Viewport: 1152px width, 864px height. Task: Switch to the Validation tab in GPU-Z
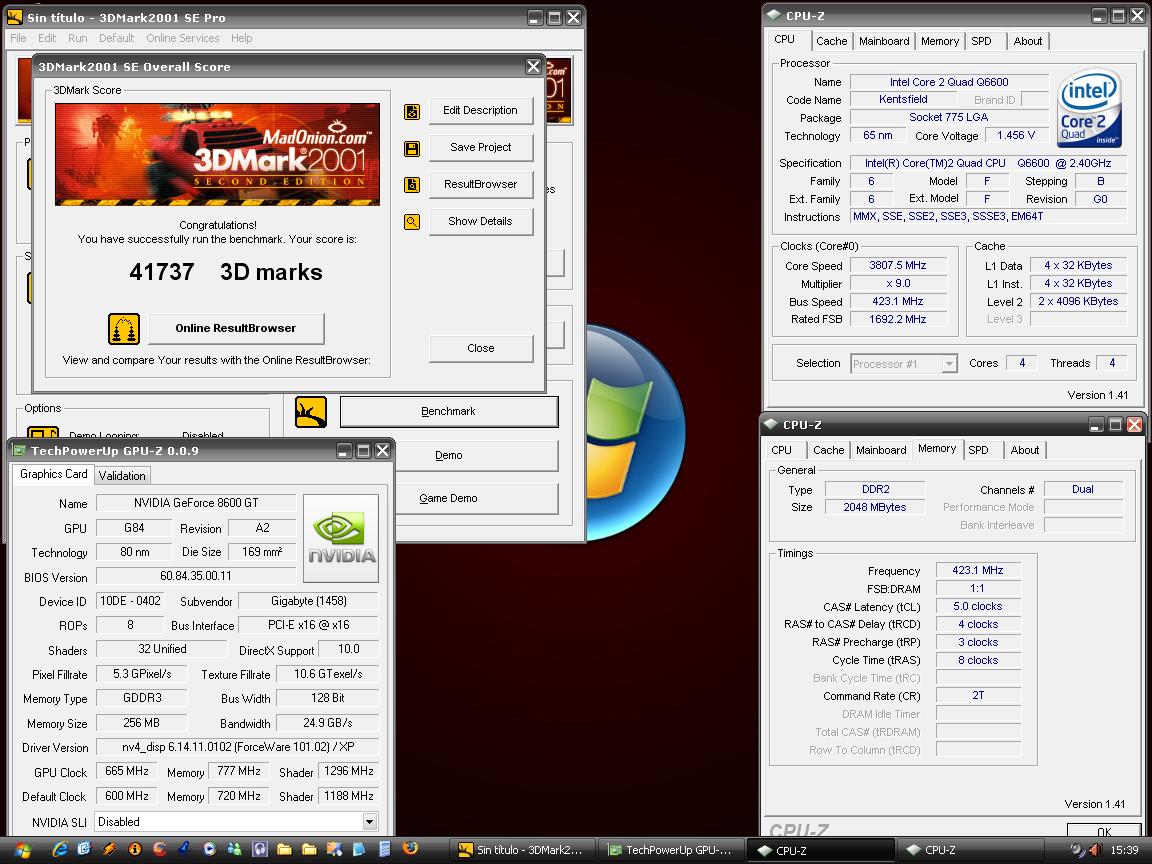point(122,475)
